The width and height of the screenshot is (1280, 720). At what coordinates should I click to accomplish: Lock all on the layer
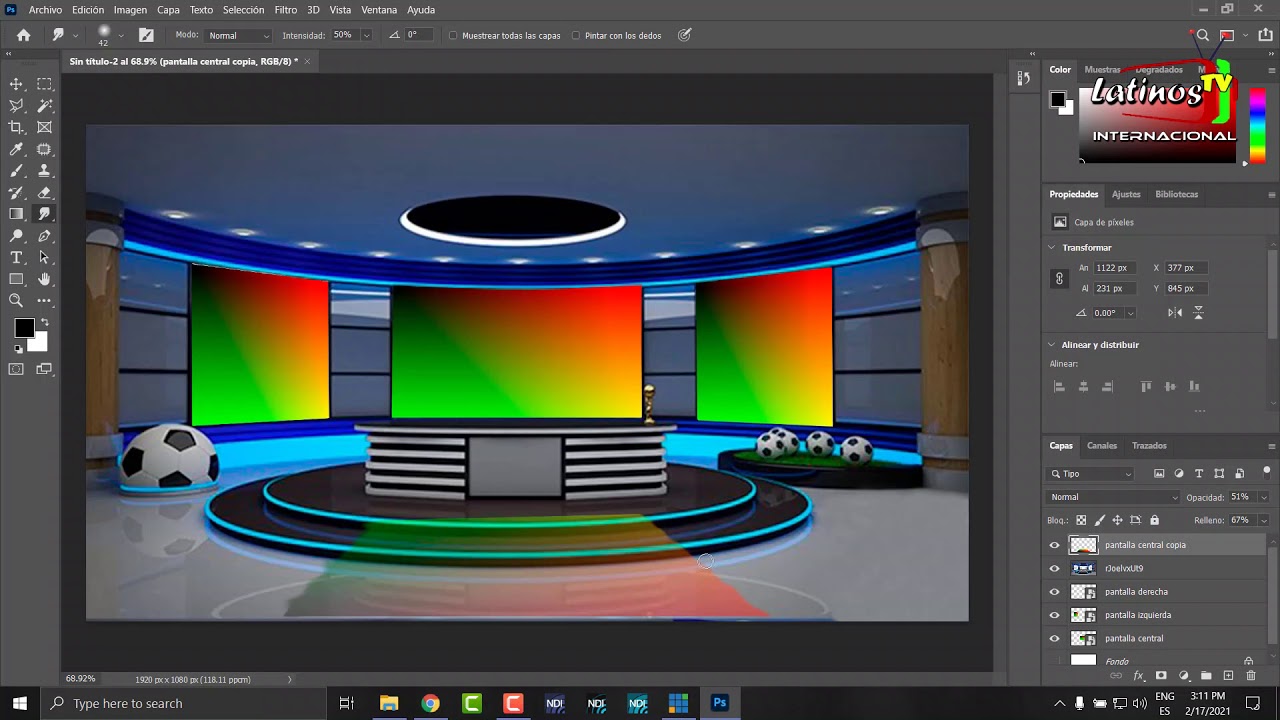(x=1154, y=520)
